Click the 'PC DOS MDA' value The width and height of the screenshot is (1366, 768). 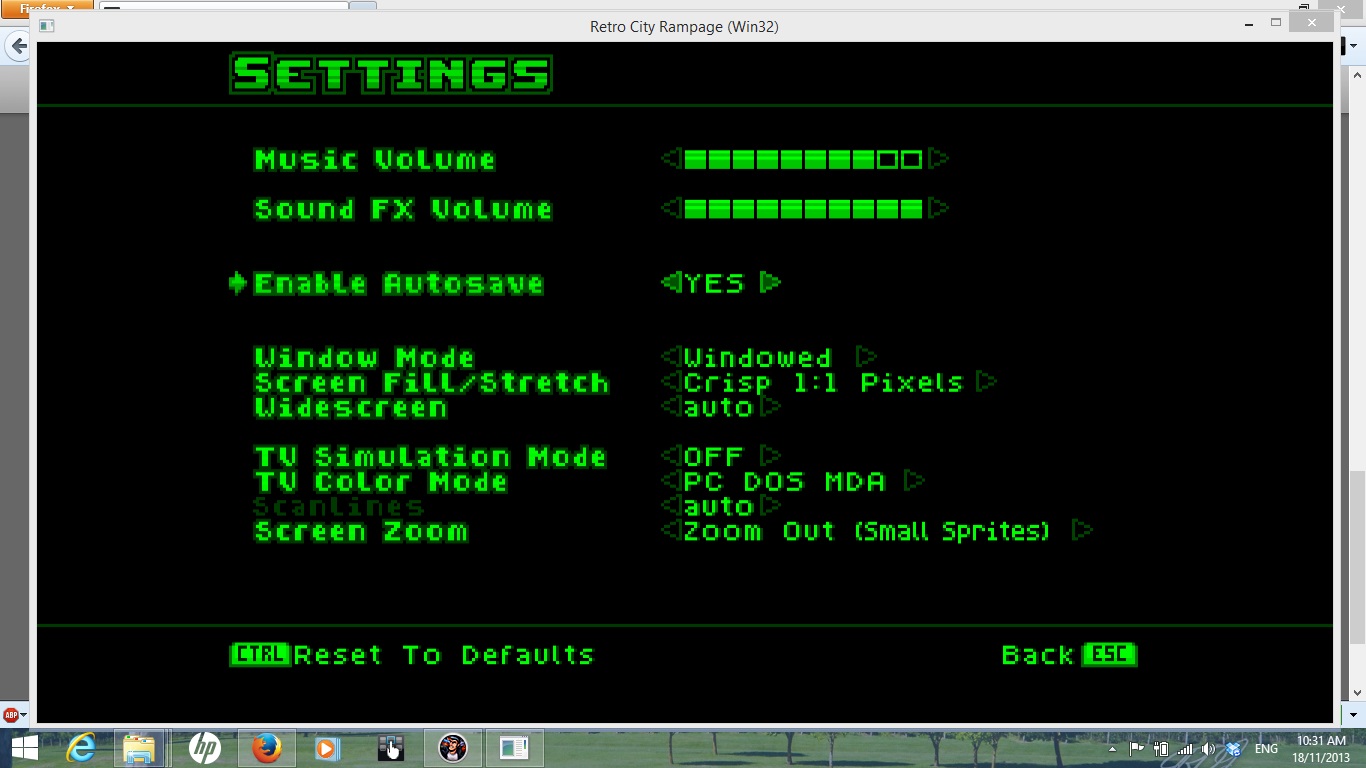coord(785,481)
